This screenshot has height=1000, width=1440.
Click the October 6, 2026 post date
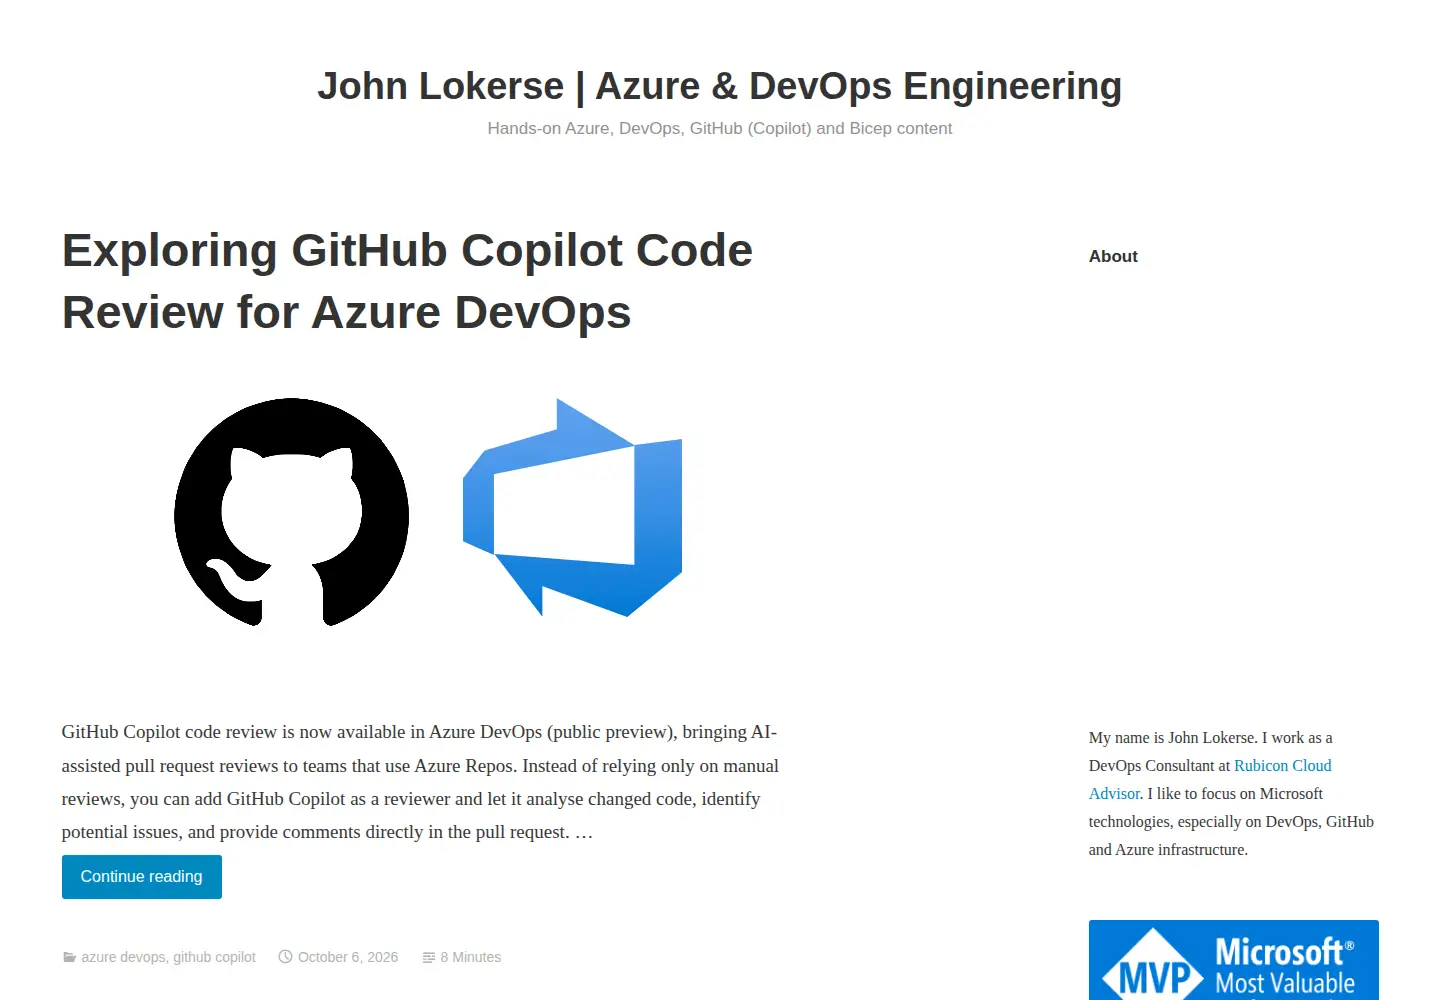[348, 957]
